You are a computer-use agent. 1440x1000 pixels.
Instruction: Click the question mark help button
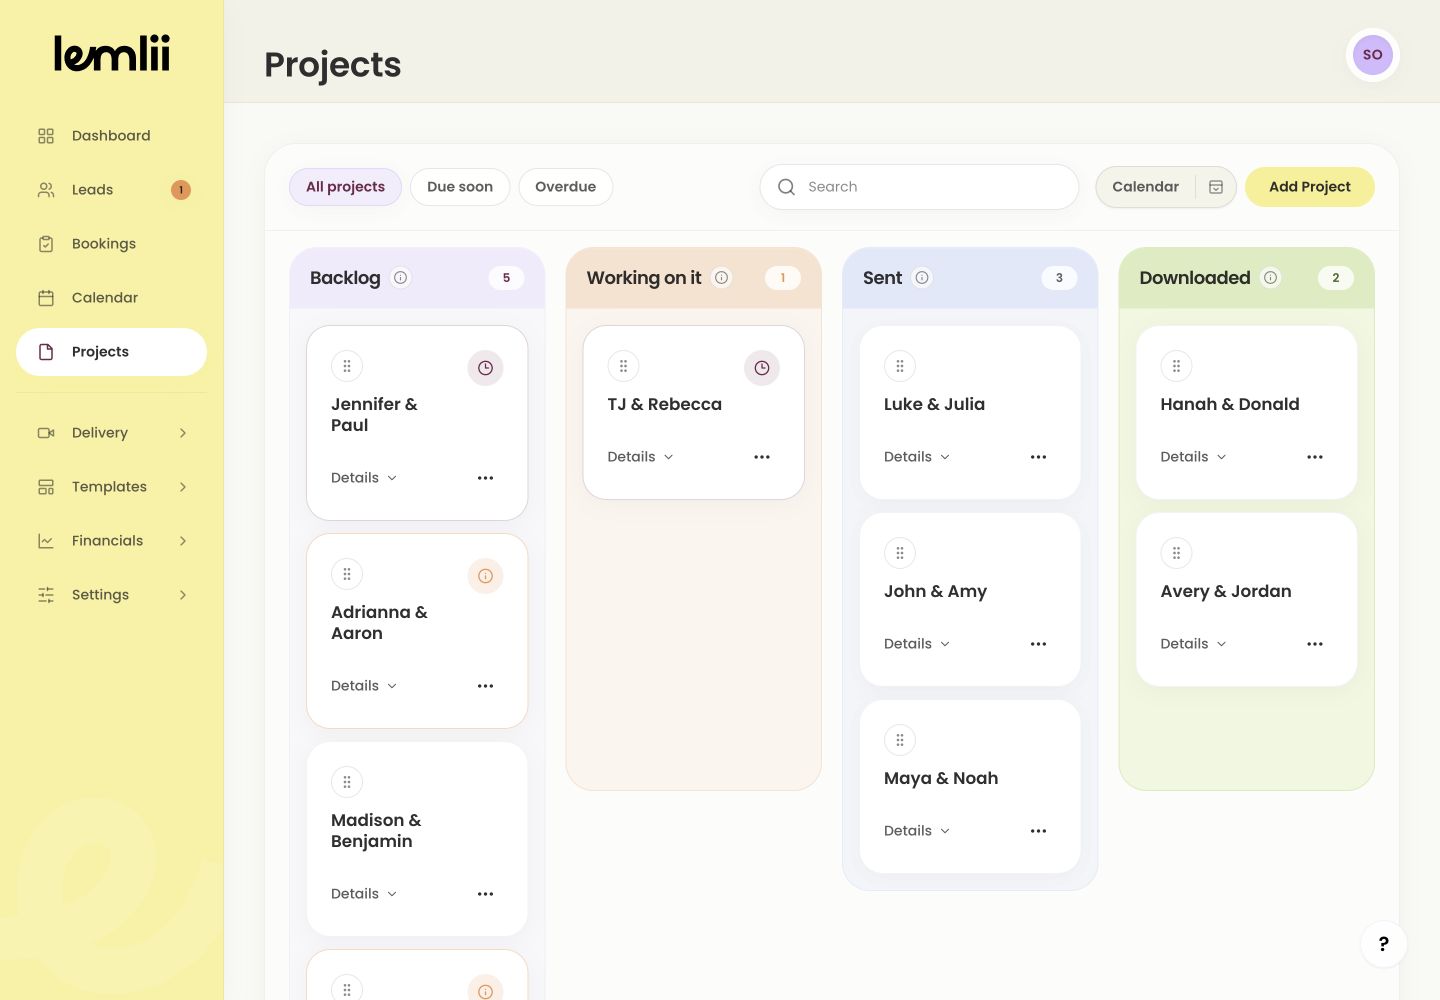(1384, 944)
